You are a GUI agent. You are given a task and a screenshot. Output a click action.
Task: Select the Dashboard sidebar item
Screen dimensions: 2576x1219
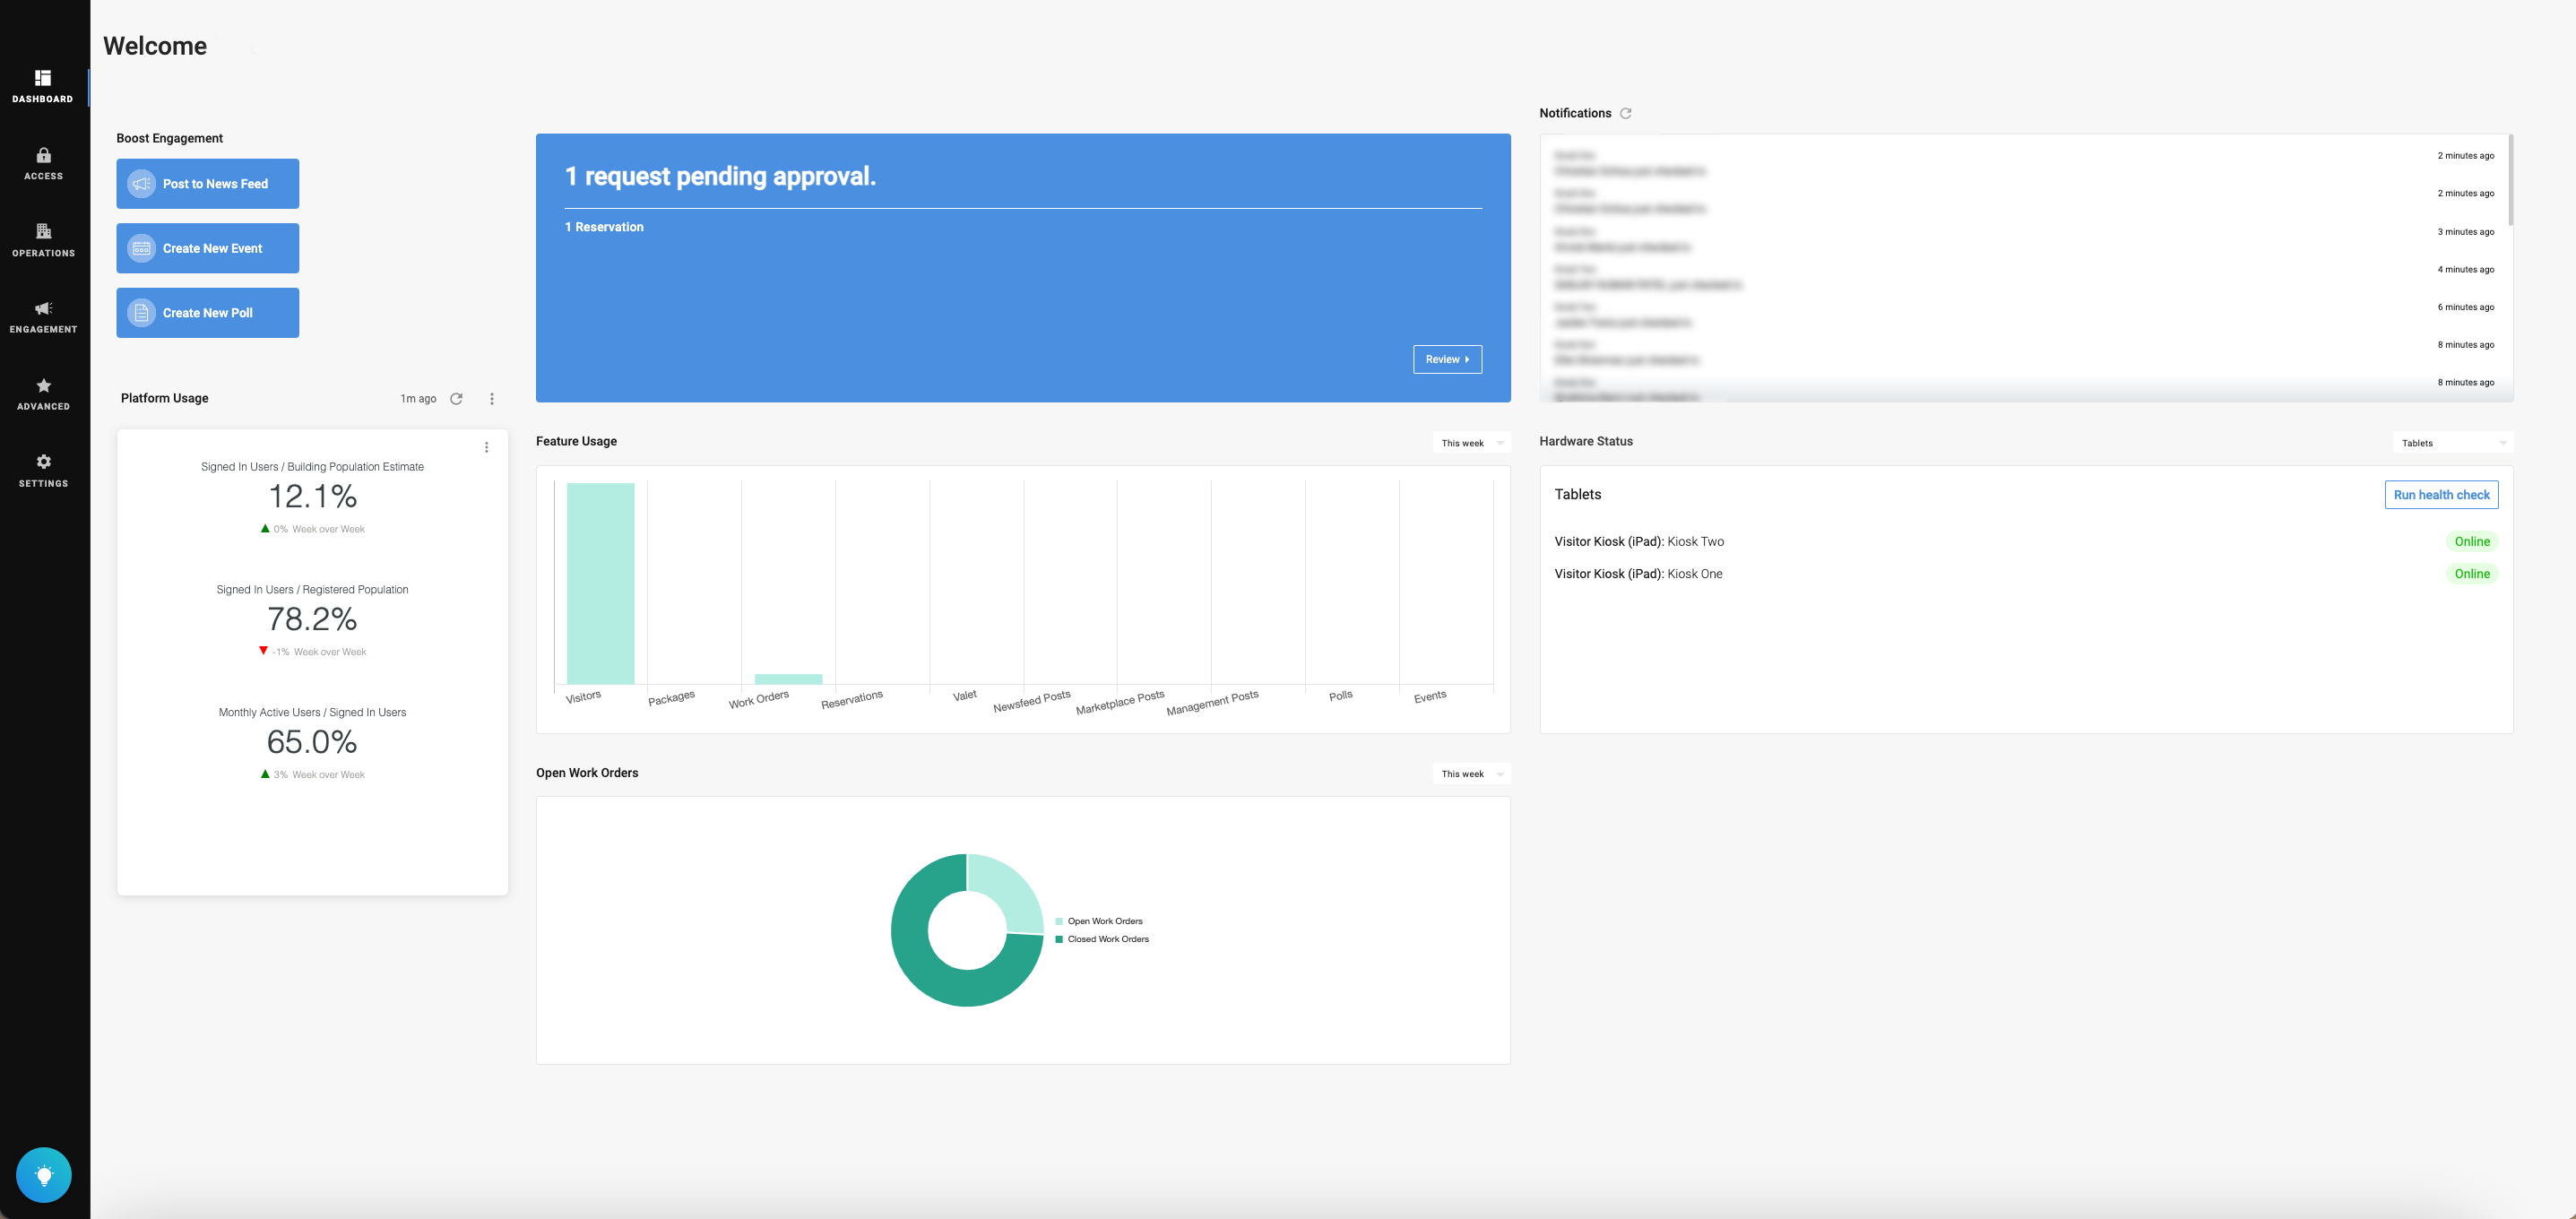tap(43, 86)
